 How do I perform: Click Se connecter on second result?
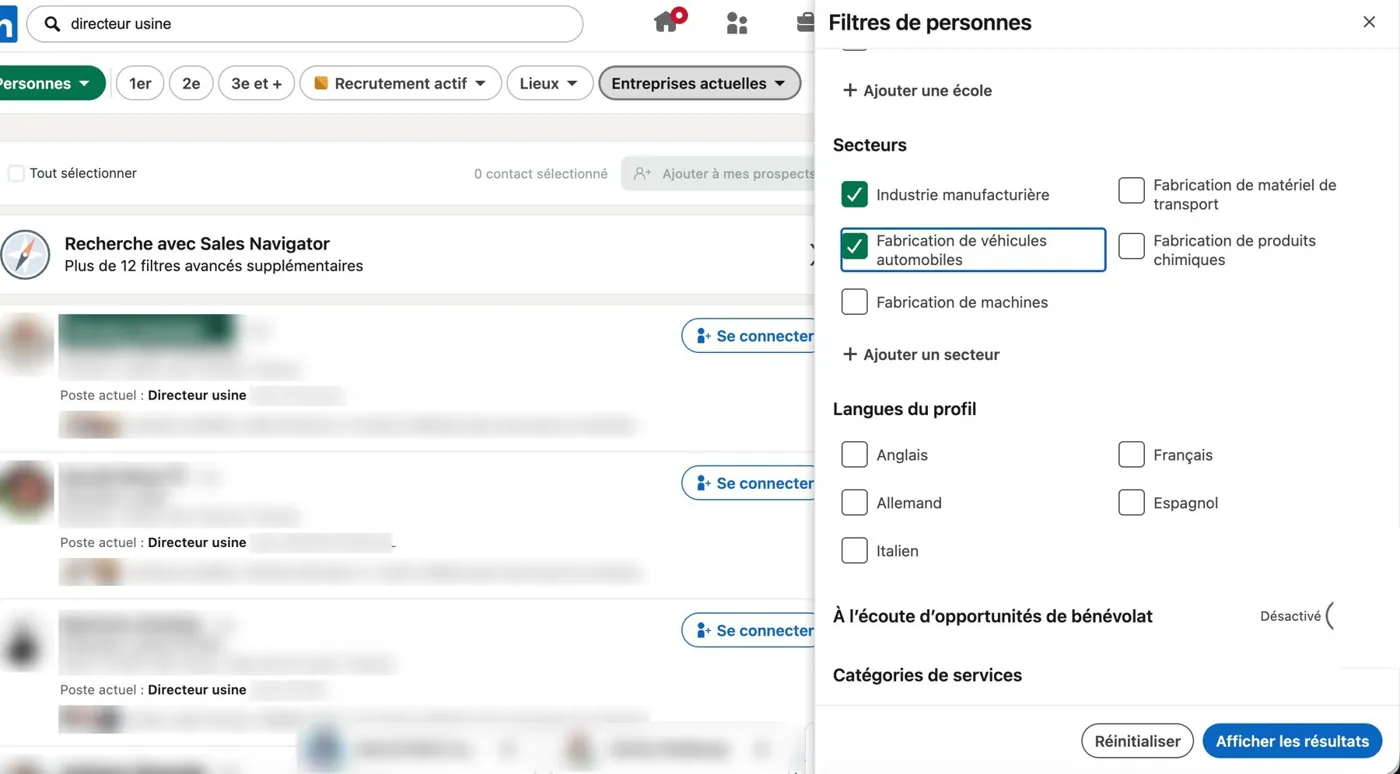(x=749, y=483)
